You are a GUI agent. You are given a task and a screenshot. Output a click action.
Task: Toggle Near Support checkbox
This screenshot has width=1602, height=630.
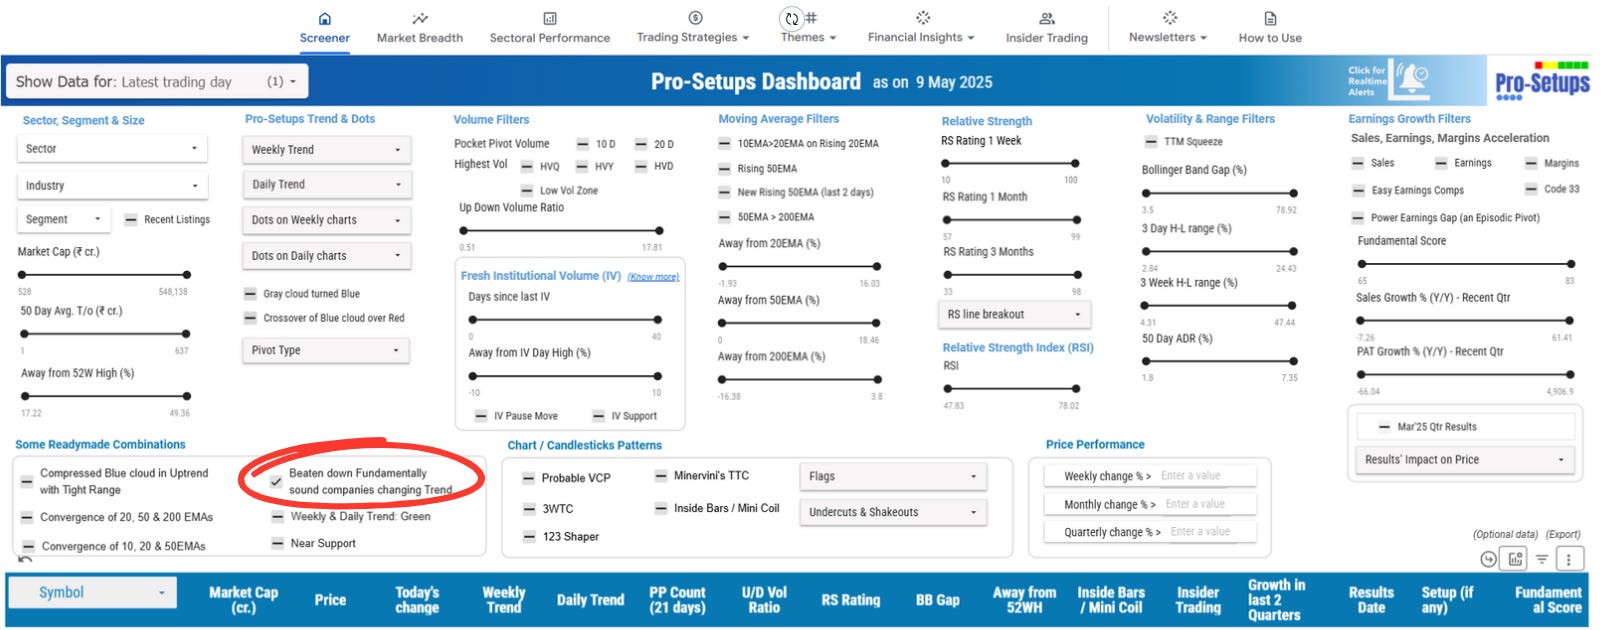[x=278, y=543]
